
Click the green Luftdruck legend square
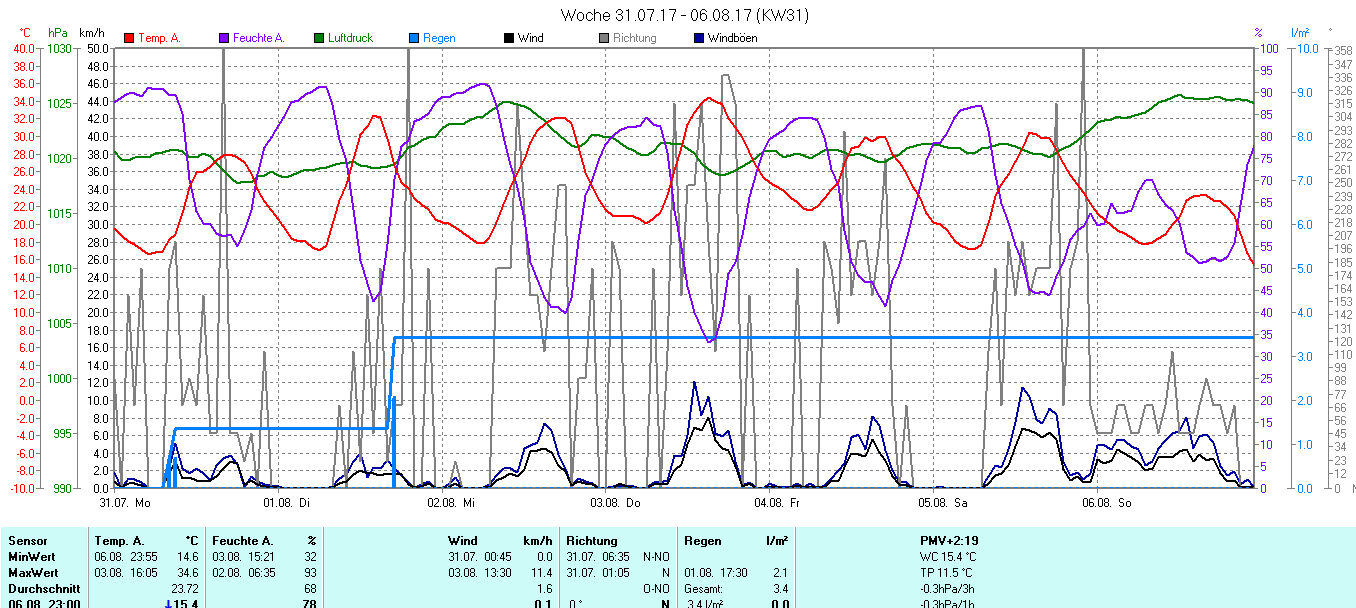(319, 39)
